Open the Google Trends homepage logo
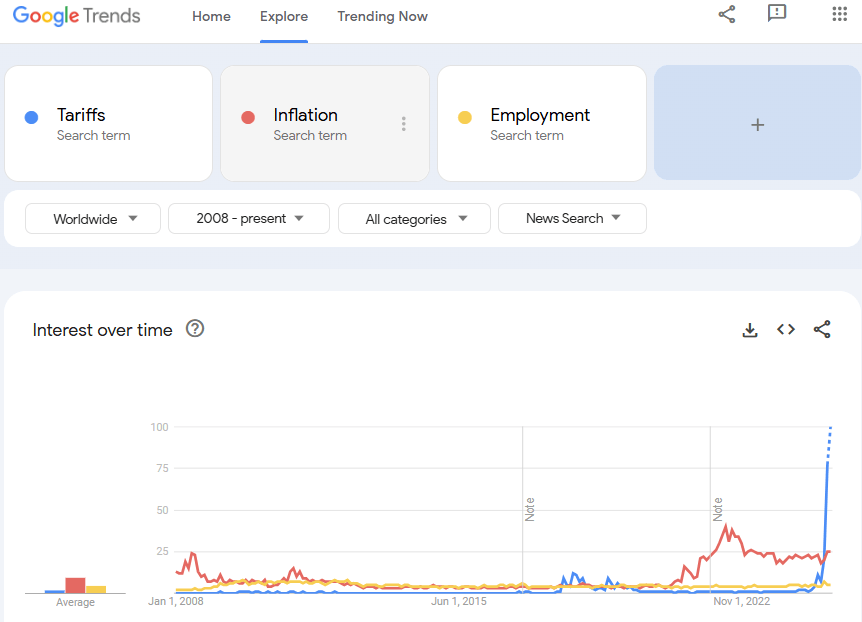Viewport: 862px width, 622px height. 76,15
